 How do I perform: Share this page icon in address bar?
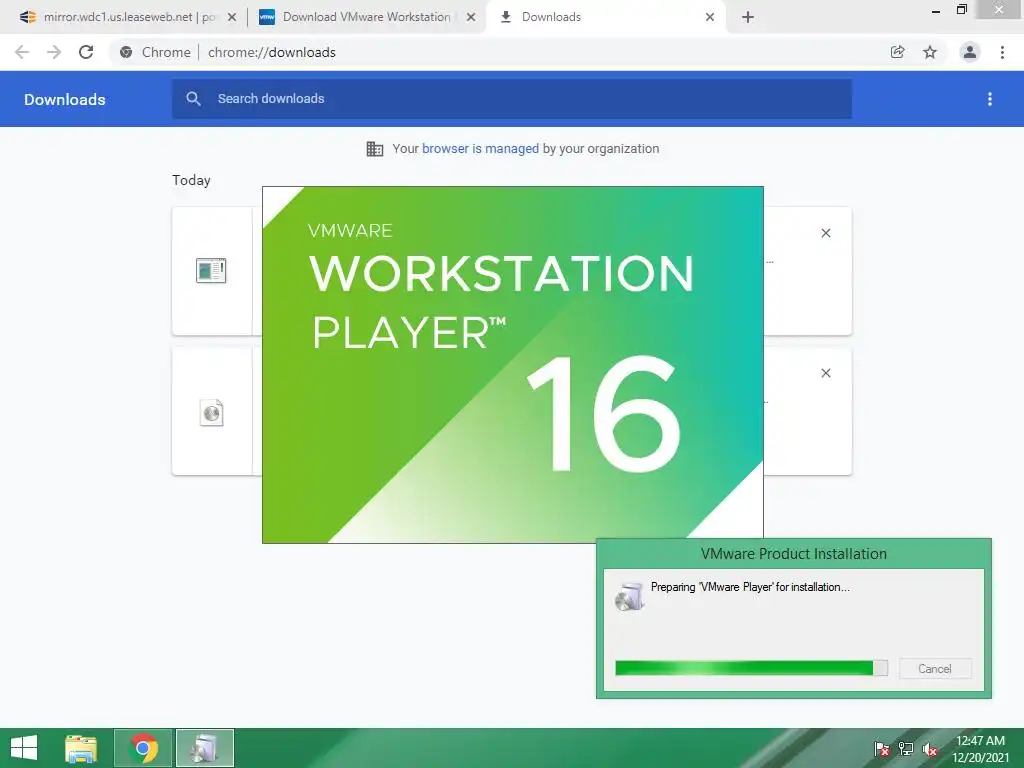[898, 52]
